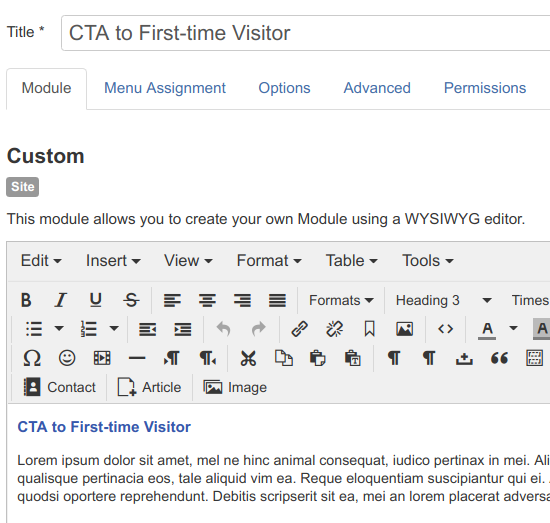Insert nonbreaking space

(464, 358)
